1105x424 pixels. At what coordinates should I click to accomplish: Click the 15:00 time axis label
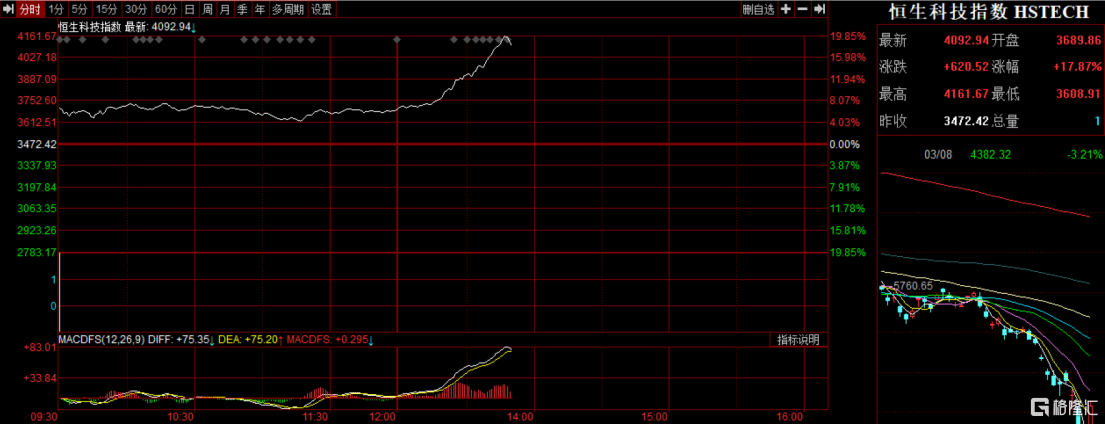pos(656,417)
